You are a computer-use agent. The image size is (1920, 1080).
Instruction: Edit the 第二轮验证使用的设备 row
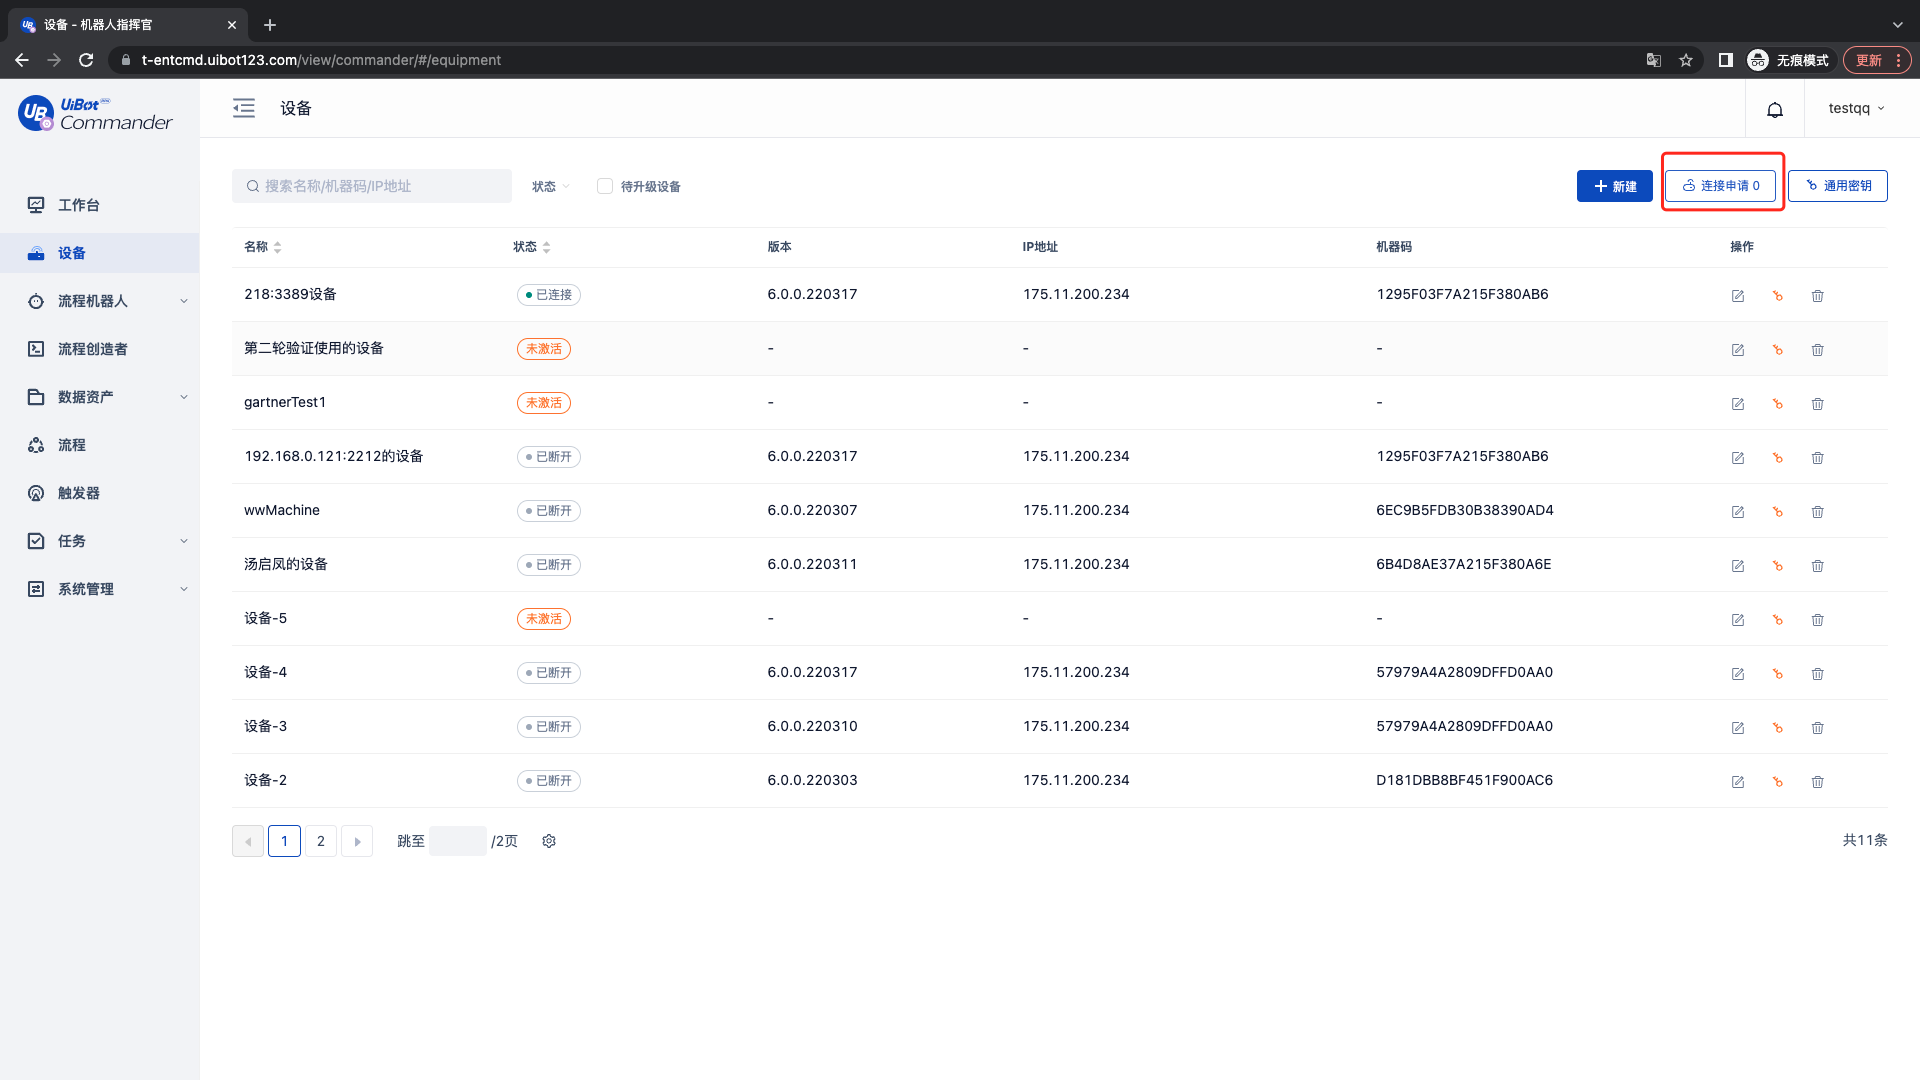click(1738, 350)
